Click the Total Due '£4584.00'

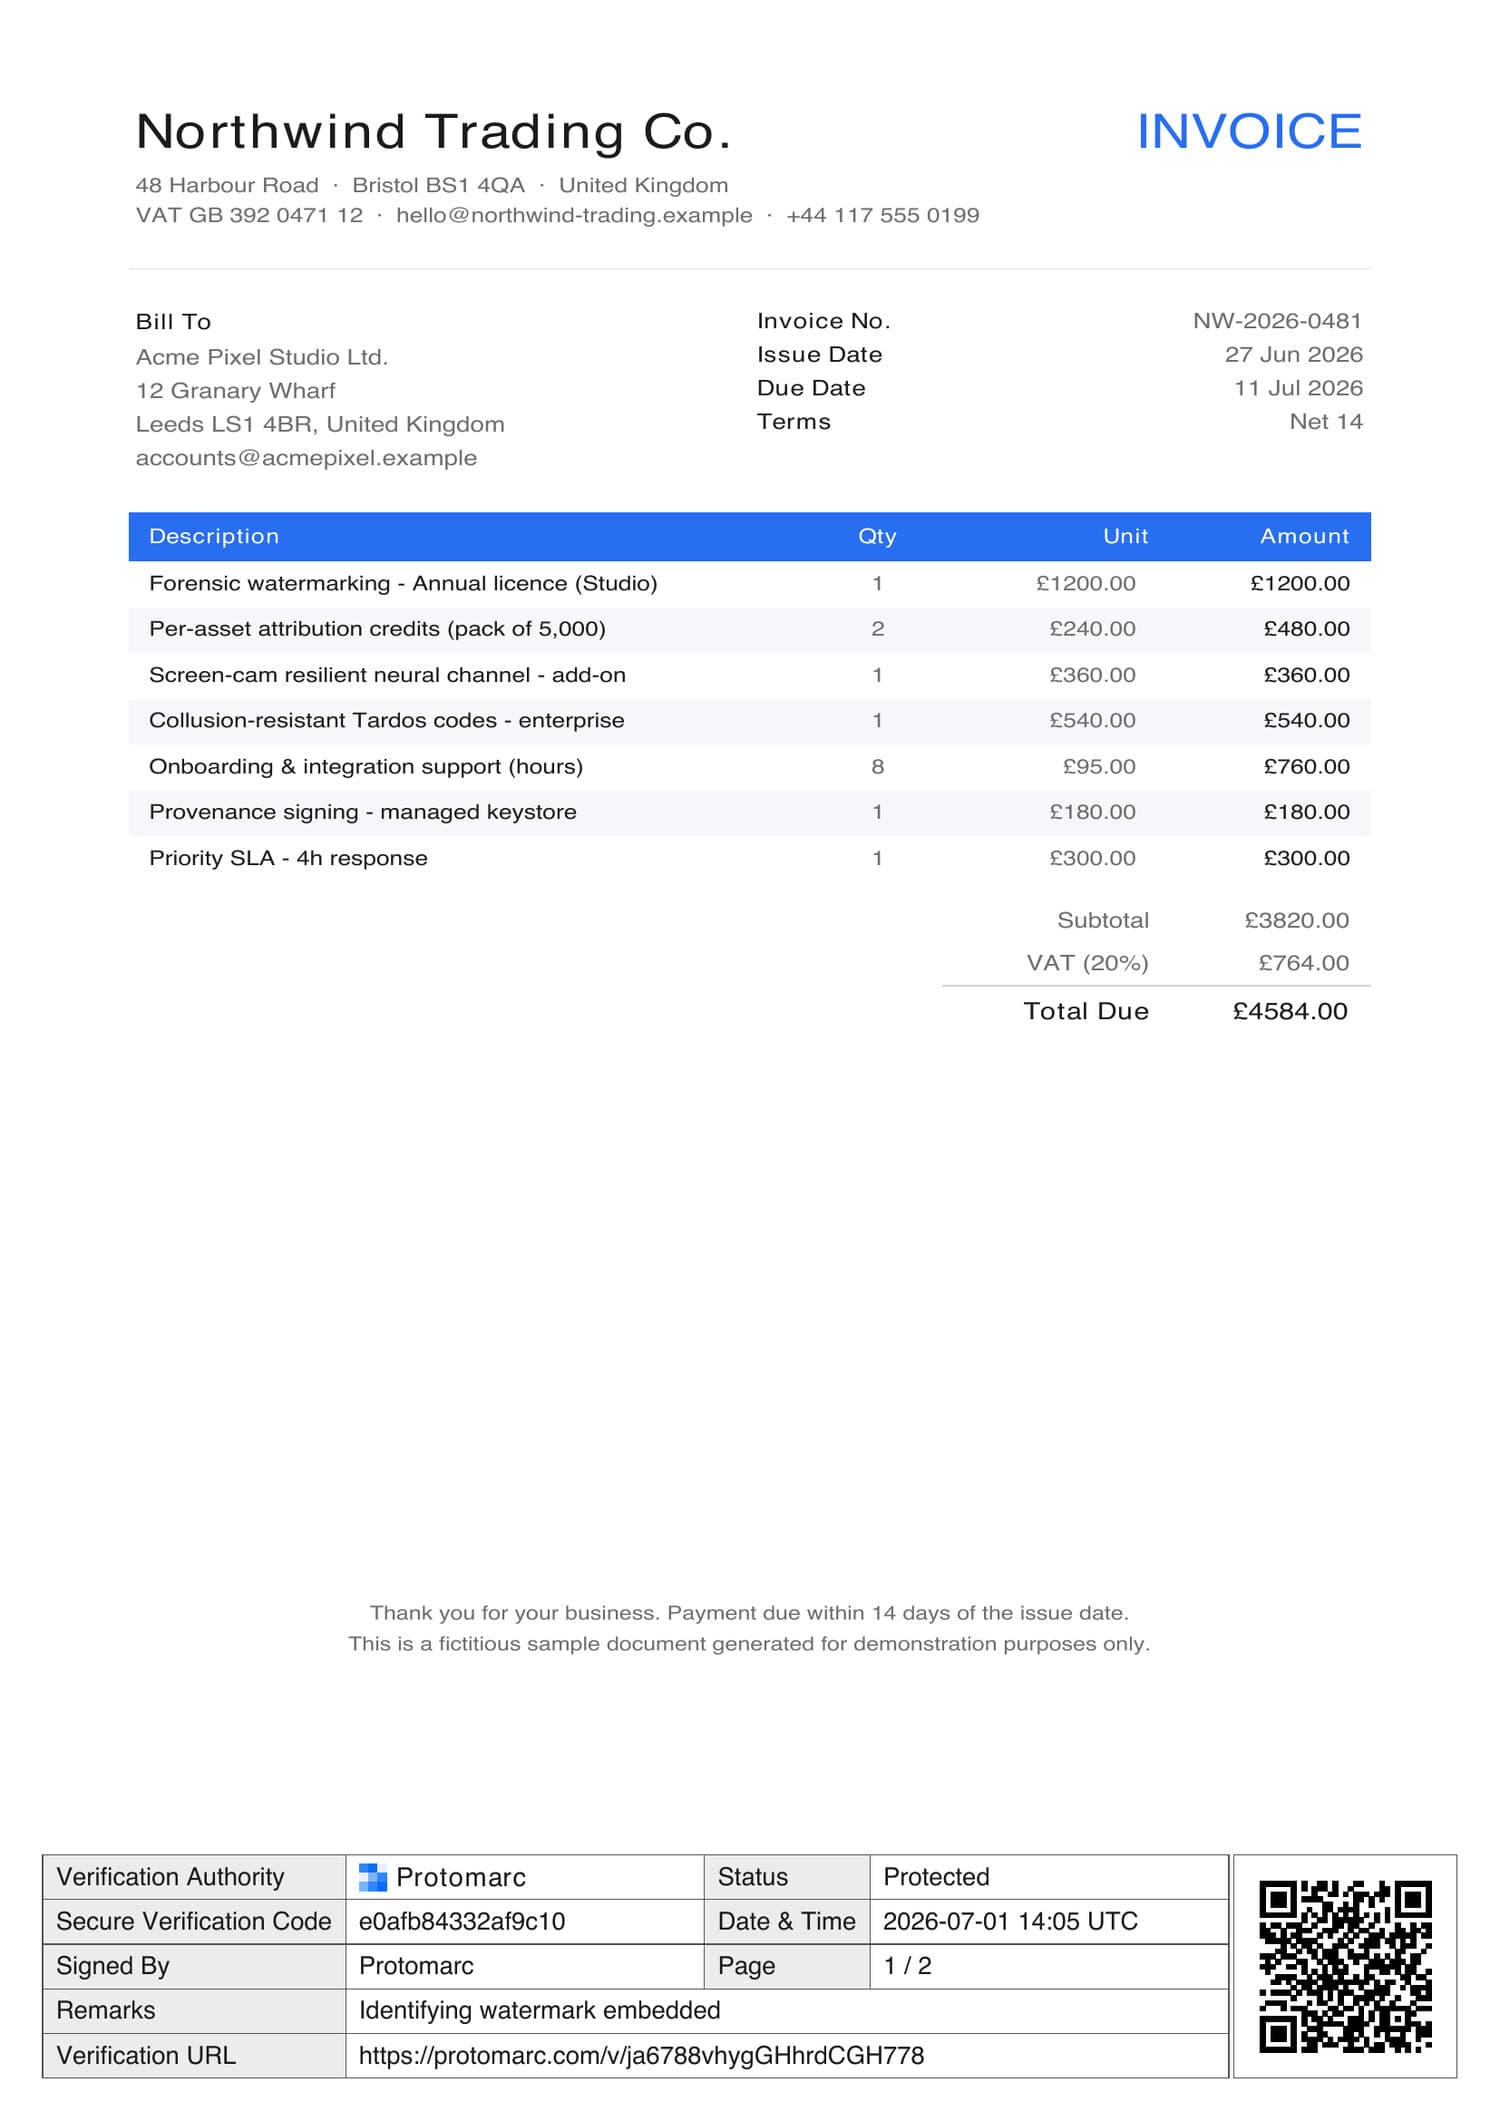[x=1290, y=1011]
